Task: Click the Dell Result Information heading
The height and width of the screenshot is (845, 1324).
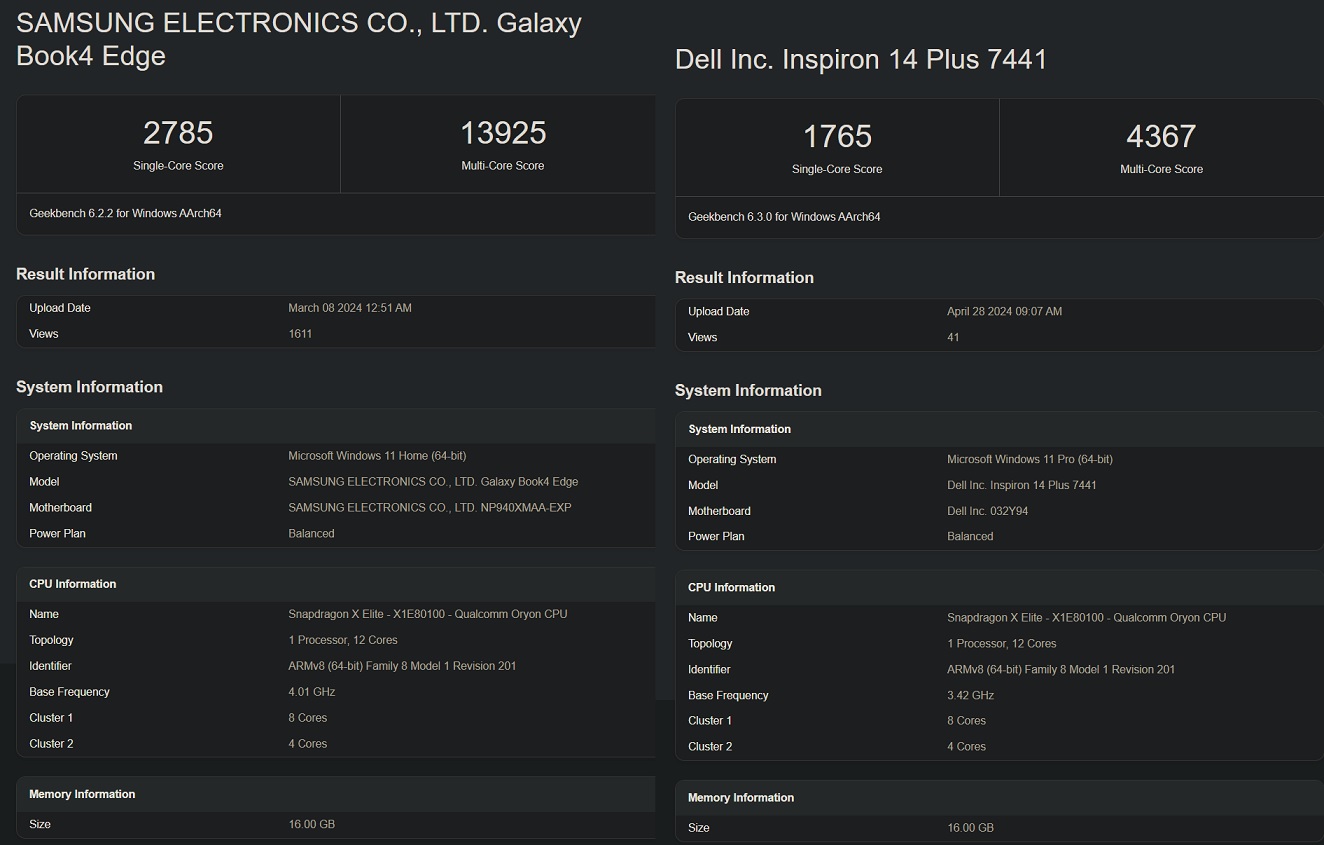Action: tap(744, 277)
